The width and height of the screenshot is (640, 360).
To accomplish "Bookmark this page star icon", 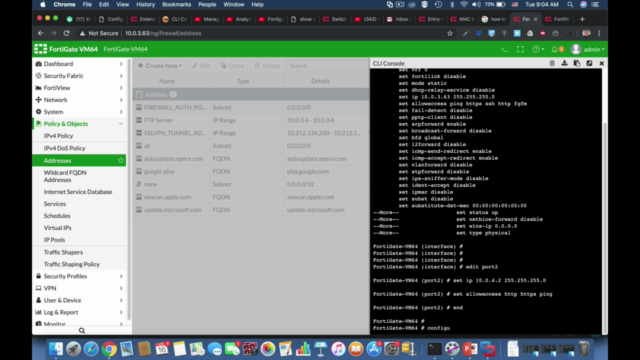I will click(x=450, y=33).
